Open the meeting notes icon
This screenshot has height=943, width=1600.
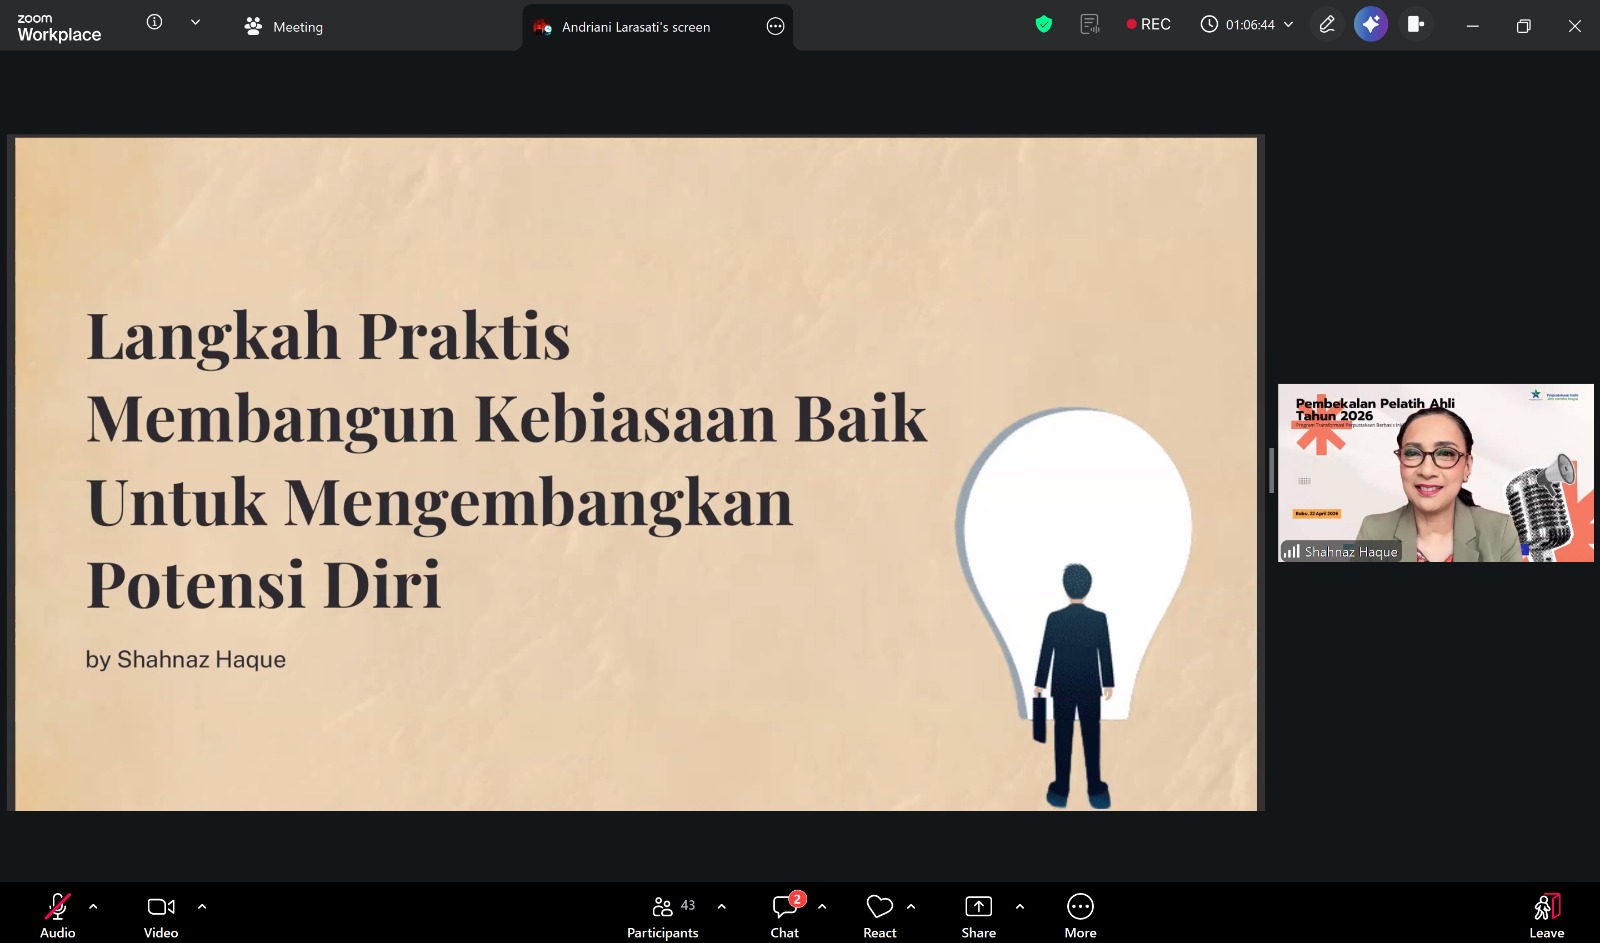click(x=1090, y=24)
